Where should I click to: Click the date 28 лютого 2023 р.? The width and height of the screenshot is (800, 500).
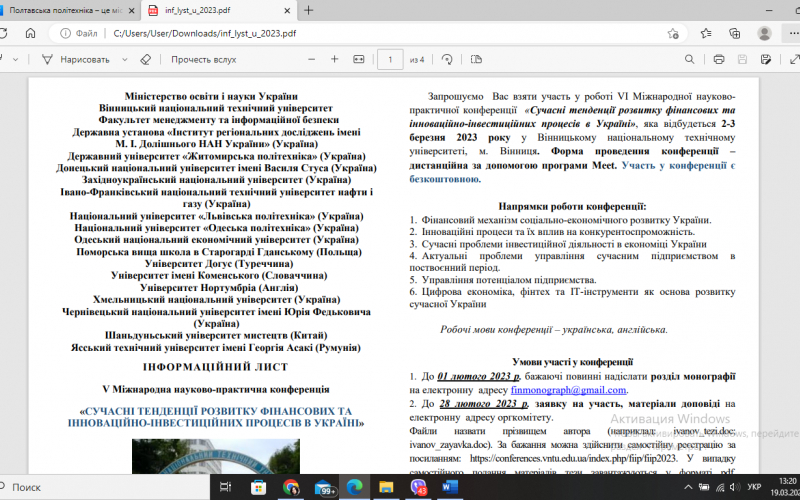coord(484,404)
